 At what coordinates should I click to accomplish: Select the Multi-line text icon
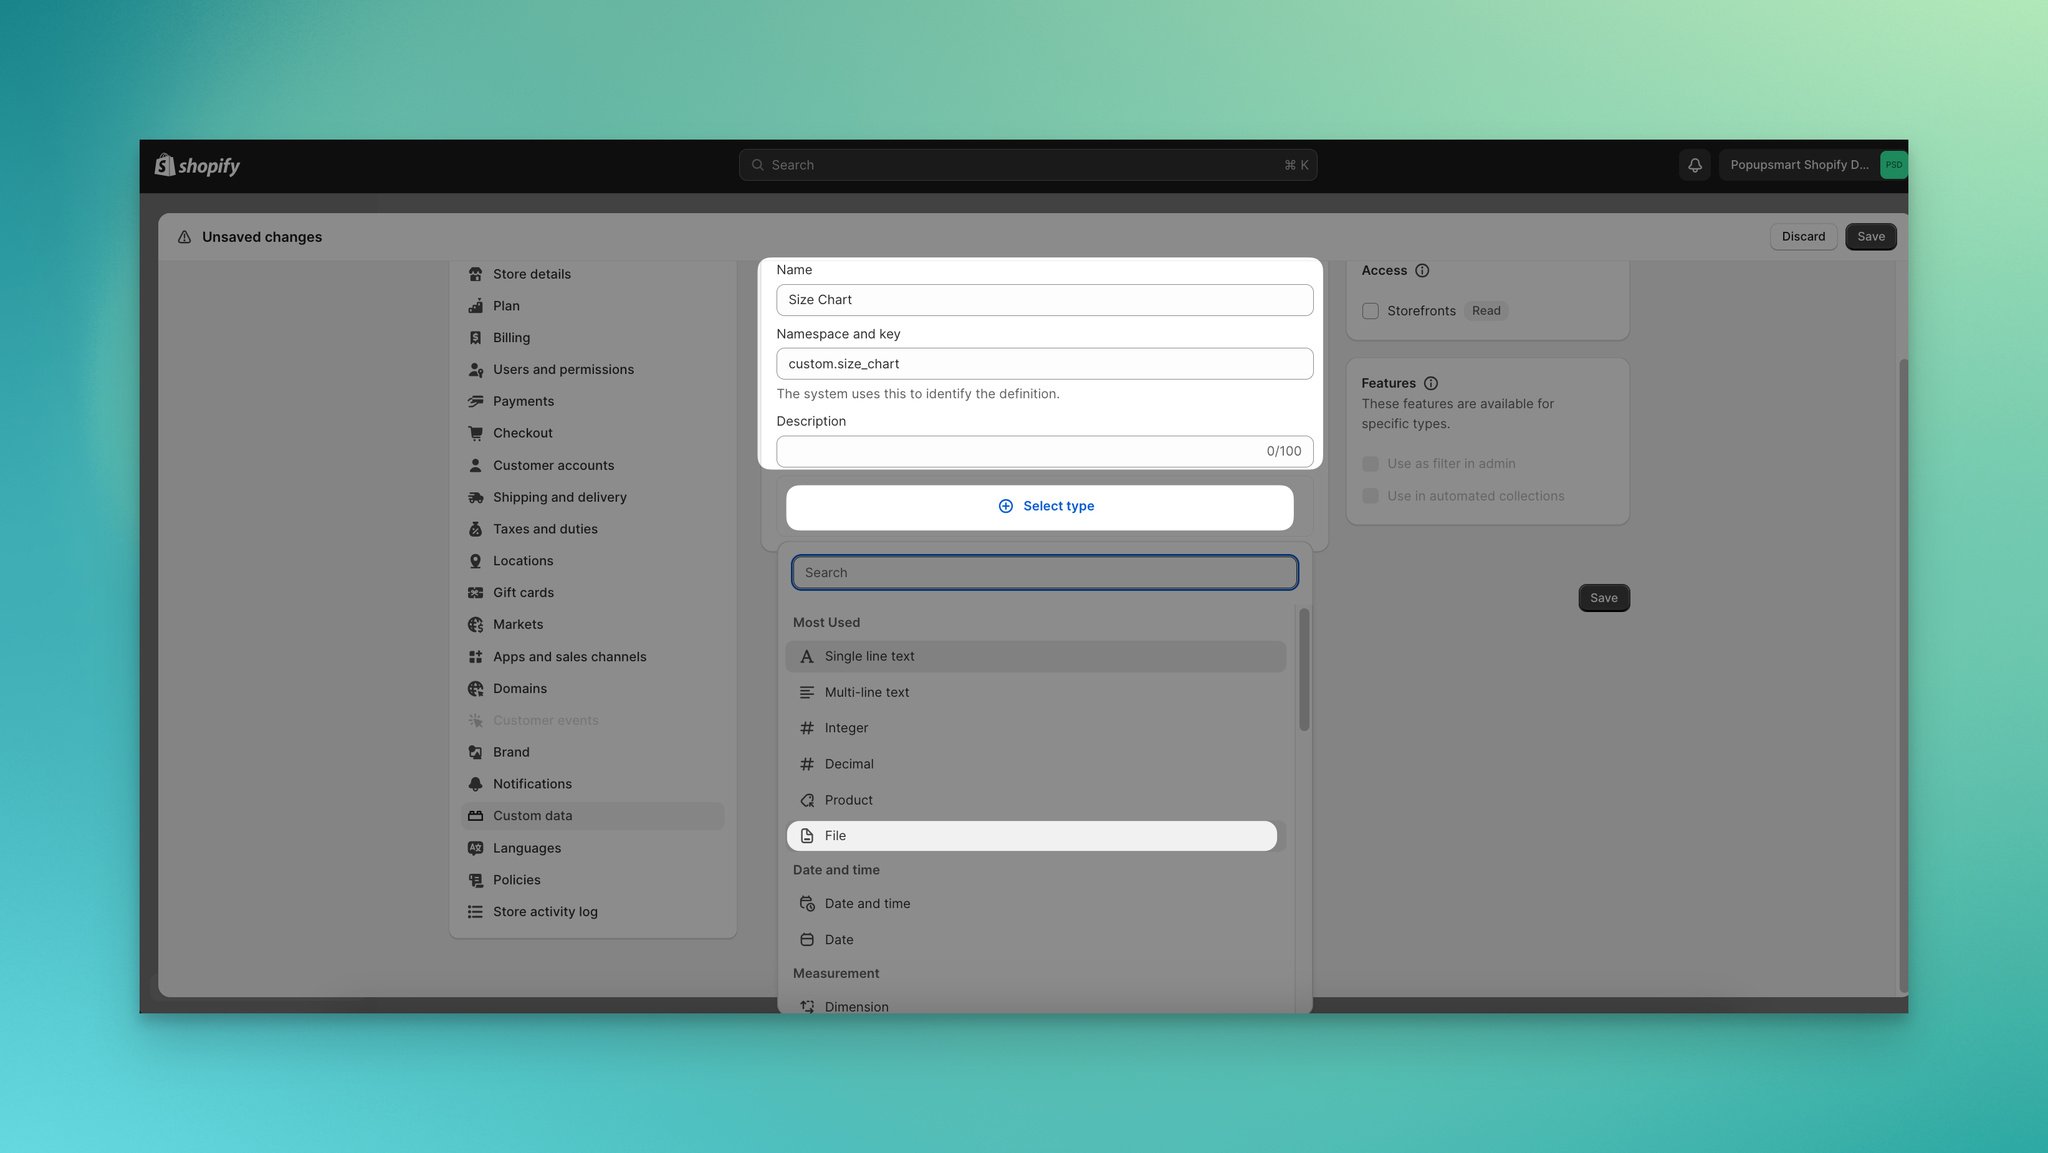pyautogui.click(x=805, y=692)
